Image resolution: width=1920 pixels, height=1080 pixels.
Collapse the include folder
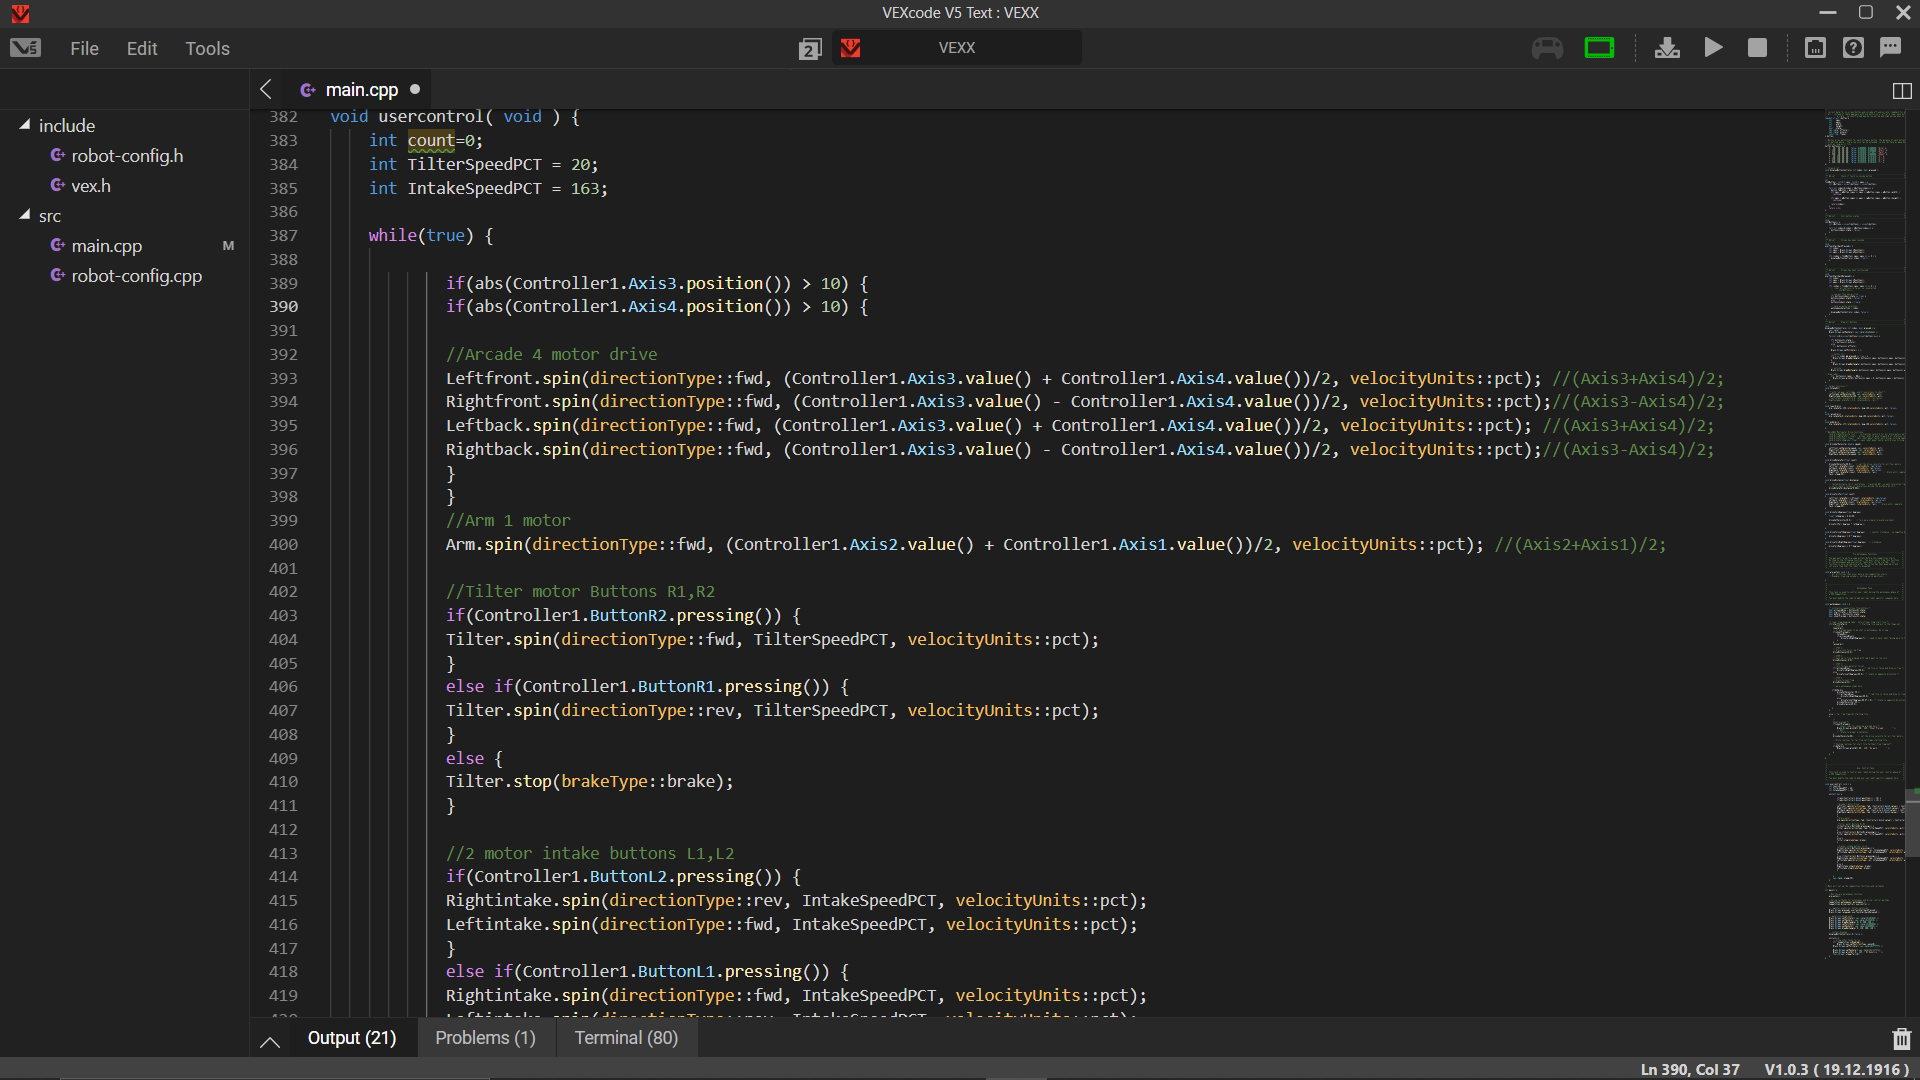tap(25, 125)
